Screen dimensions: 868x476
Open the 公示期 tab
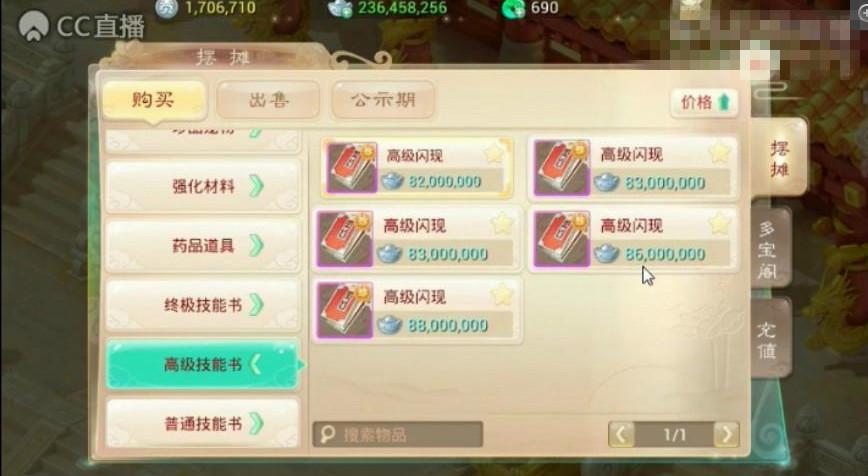383,100
